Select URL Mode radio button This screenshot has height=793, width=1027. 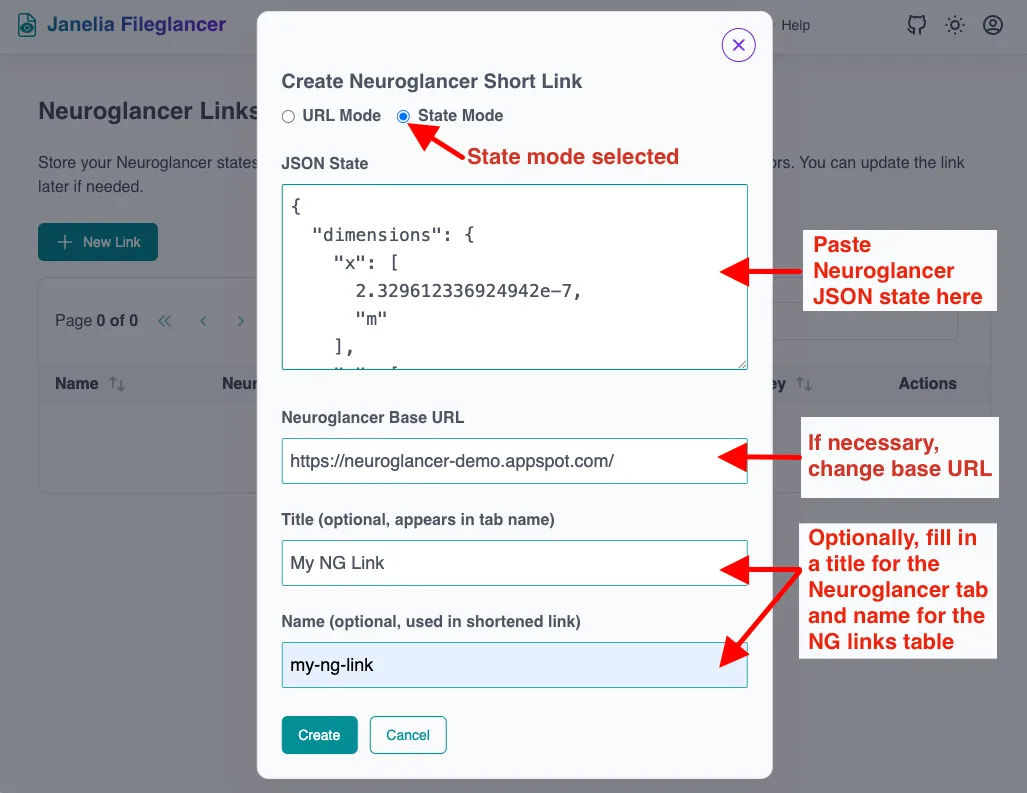pyautogui.click(x=288, y=116)
